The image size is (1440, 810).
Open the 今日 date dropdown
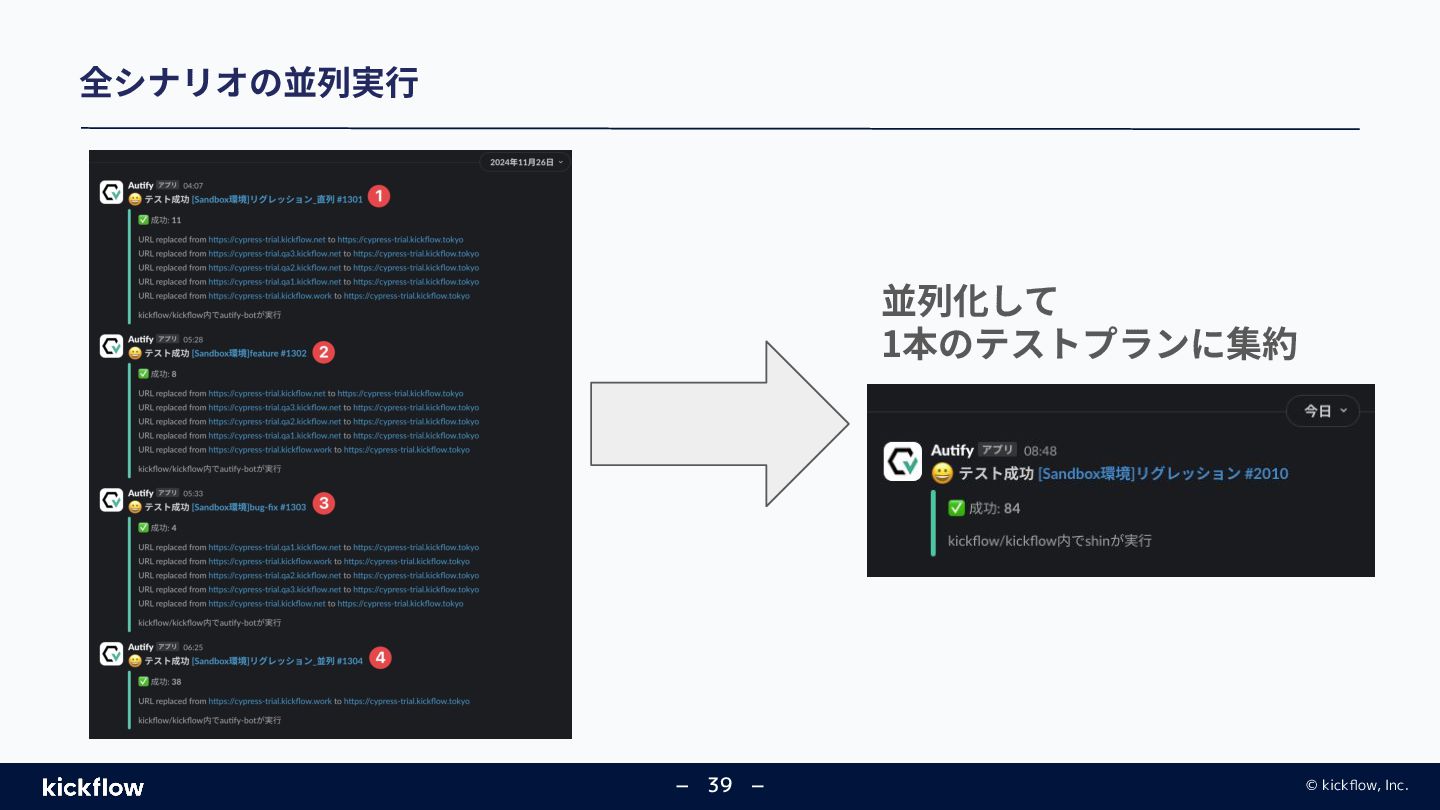1323,411
